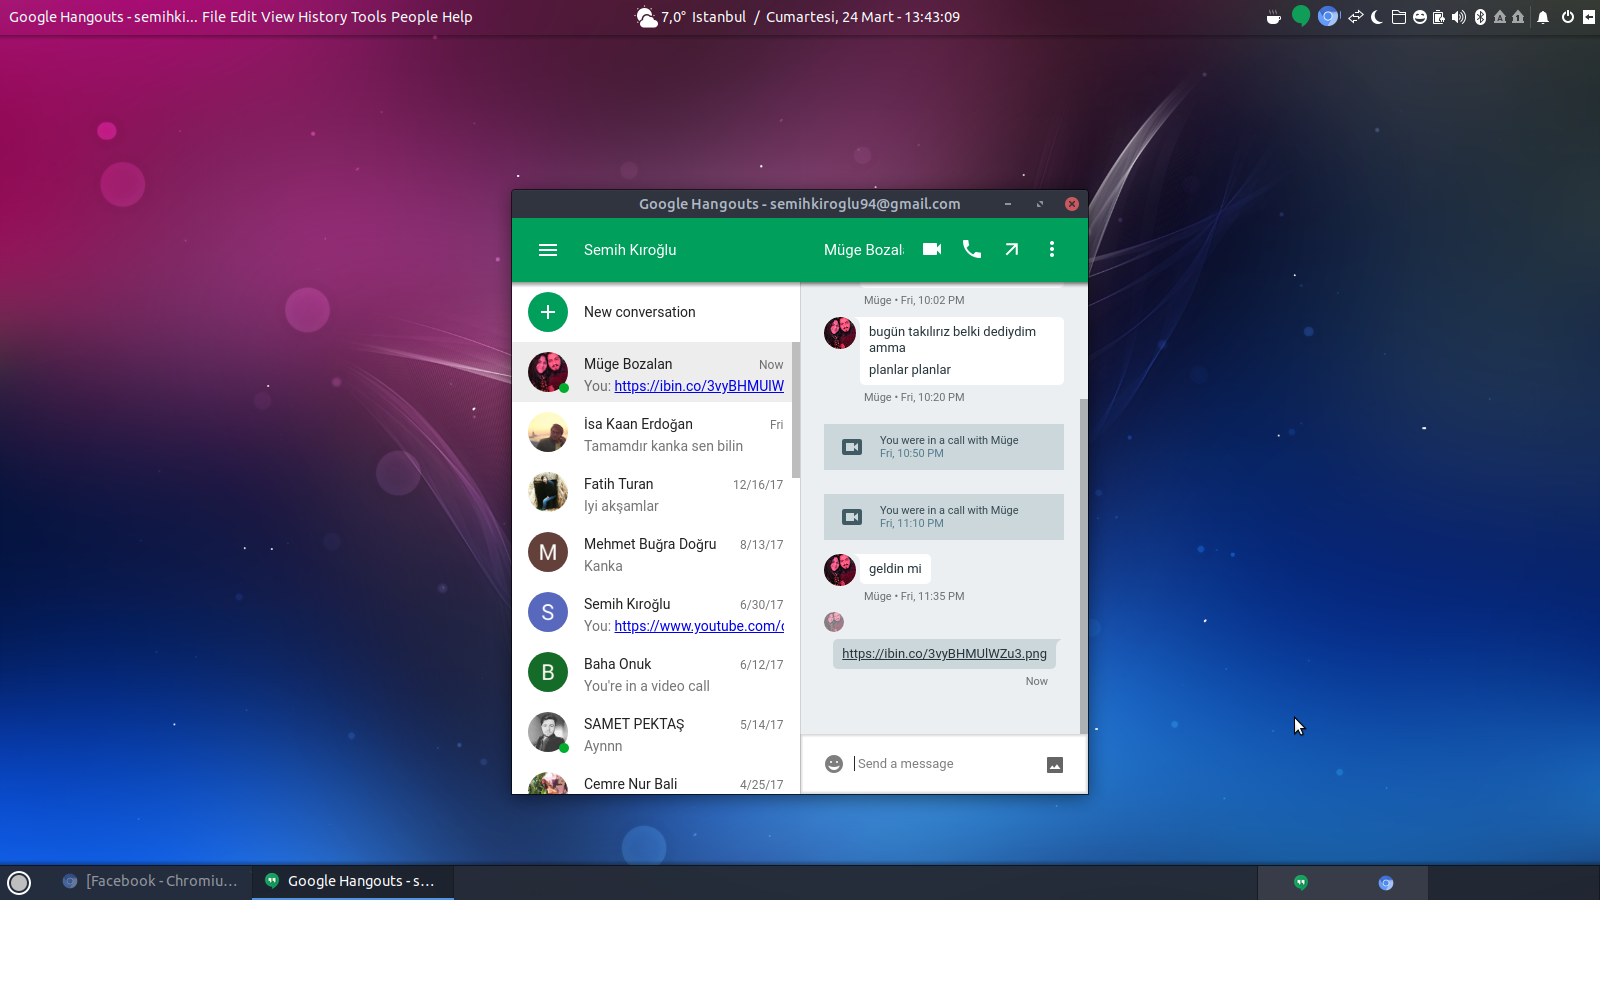The width and height of the screenshot is (1600, 991).
Task: Select Fatih Turan conversation
Action: pos(652,493)
